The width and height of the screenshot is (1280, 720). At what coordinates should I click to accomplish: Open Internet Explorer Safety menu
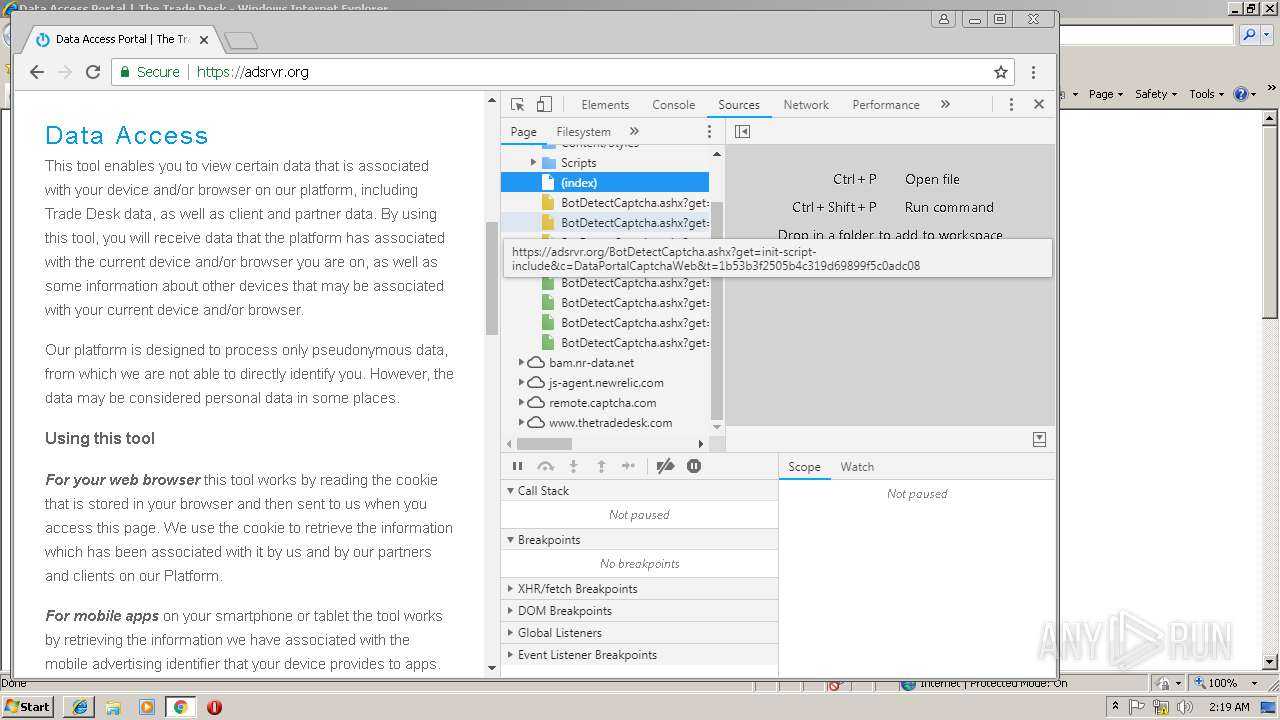coord(1156,94)
